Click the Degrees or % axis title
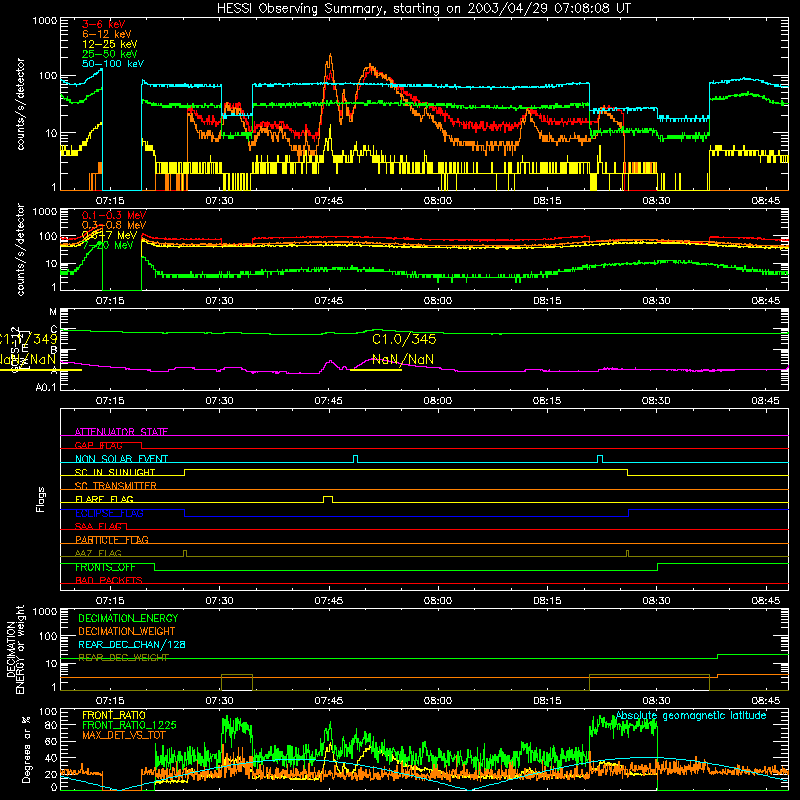The width and height of the screenshot is (800, 800). pos(26,749)
